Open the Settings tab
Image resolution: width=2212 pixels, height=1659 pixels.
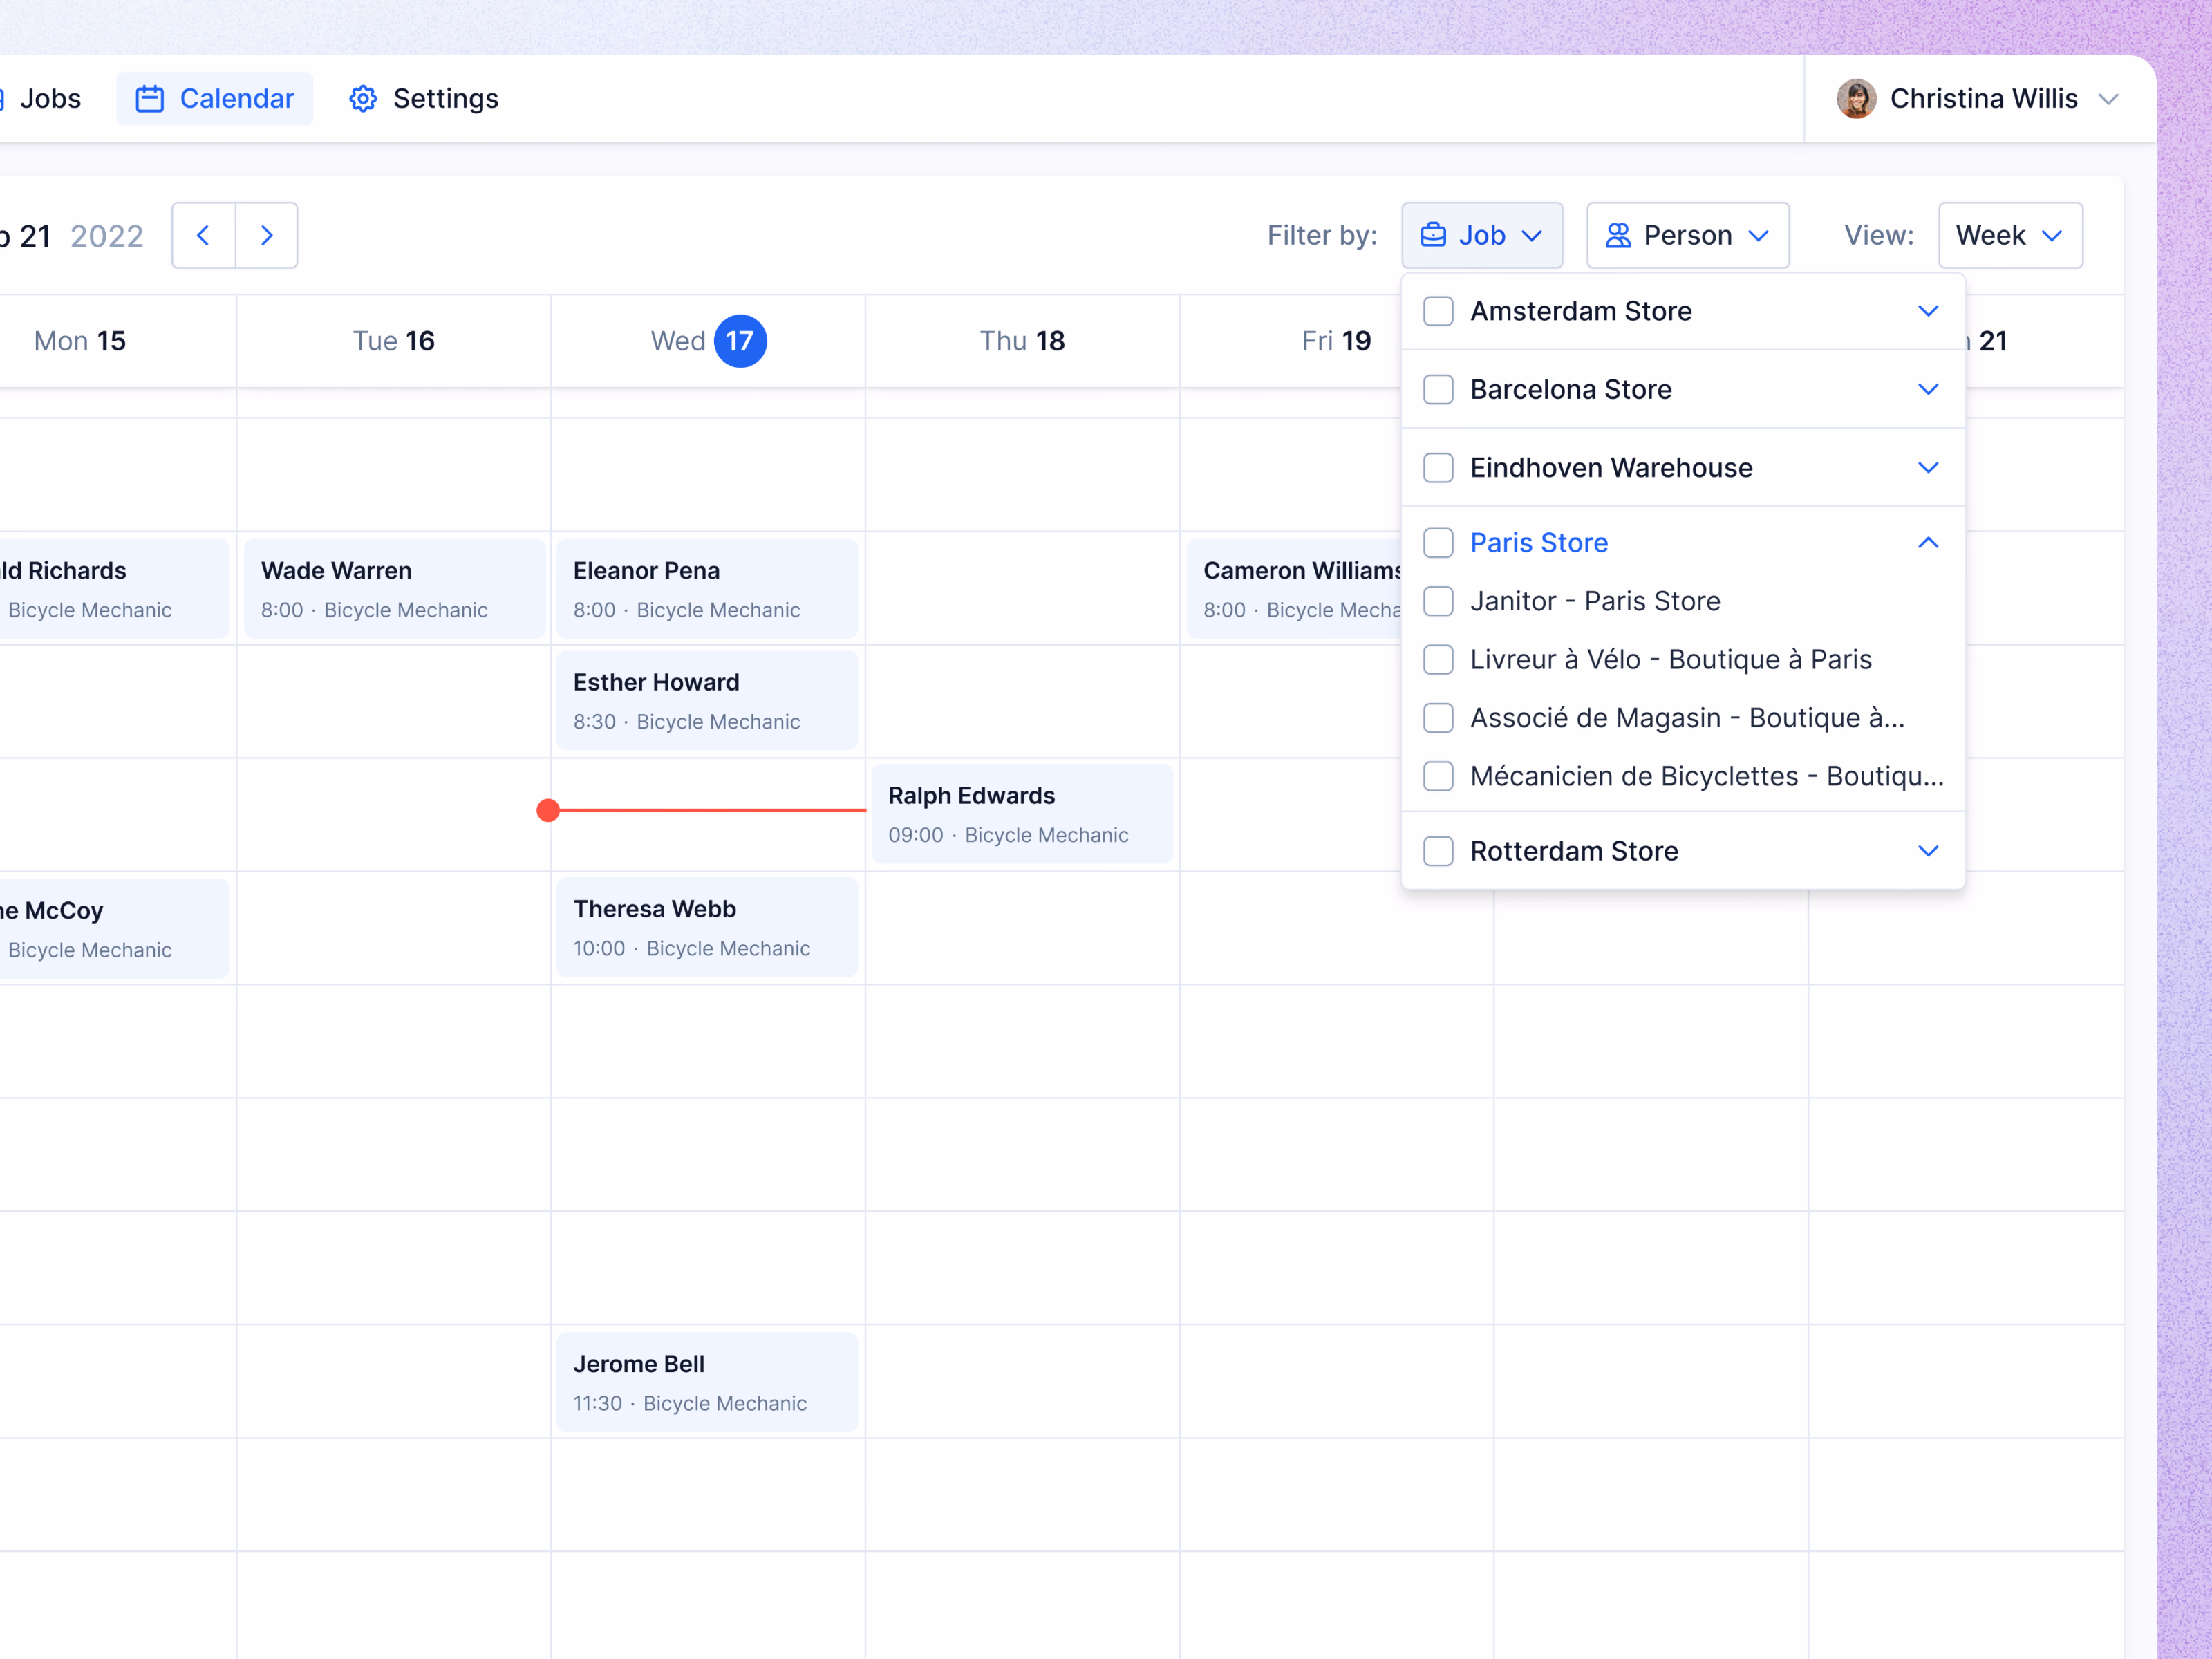pyautogui.click(x=423, y=99)
